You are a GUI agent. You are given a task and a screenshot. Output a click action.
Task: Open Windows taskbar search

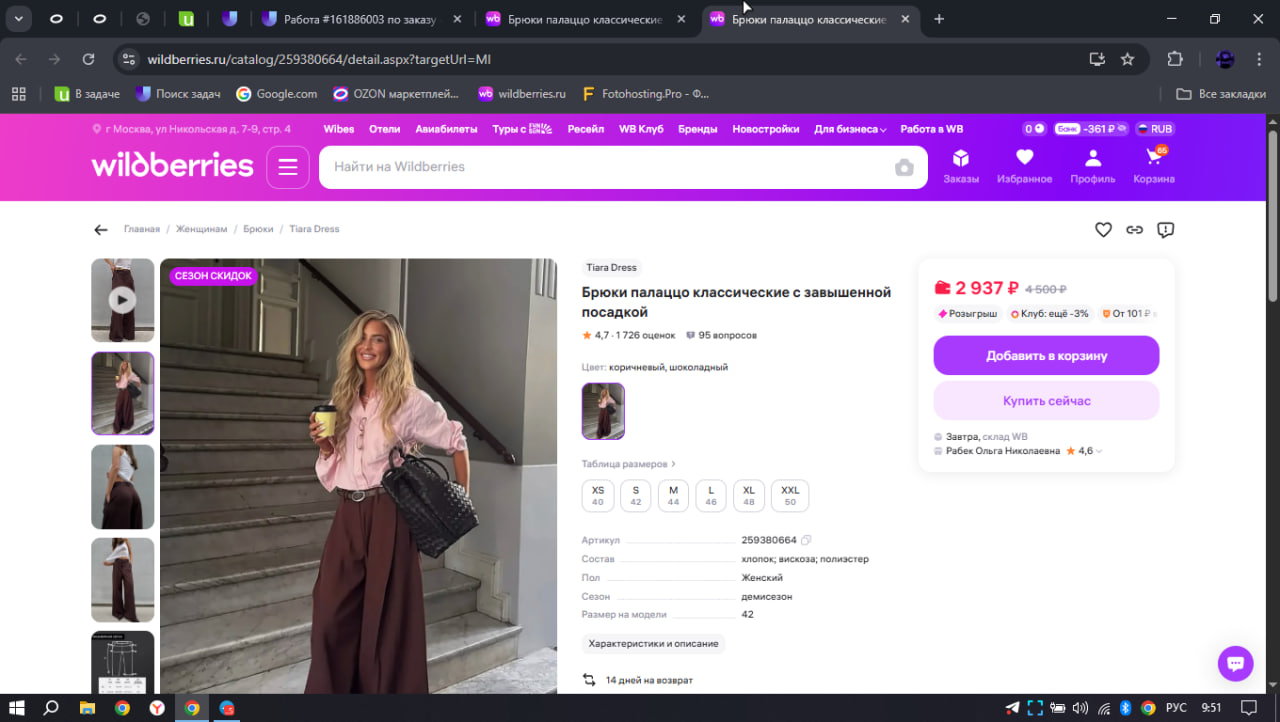click(x=51, y=708)
